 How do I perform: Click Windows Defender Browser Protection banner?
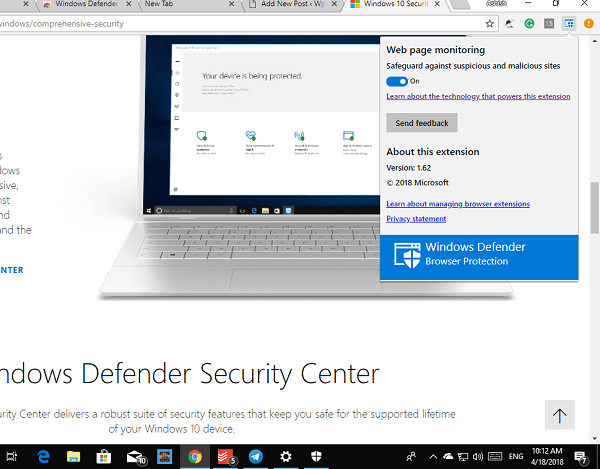click(x=479, y=257)
